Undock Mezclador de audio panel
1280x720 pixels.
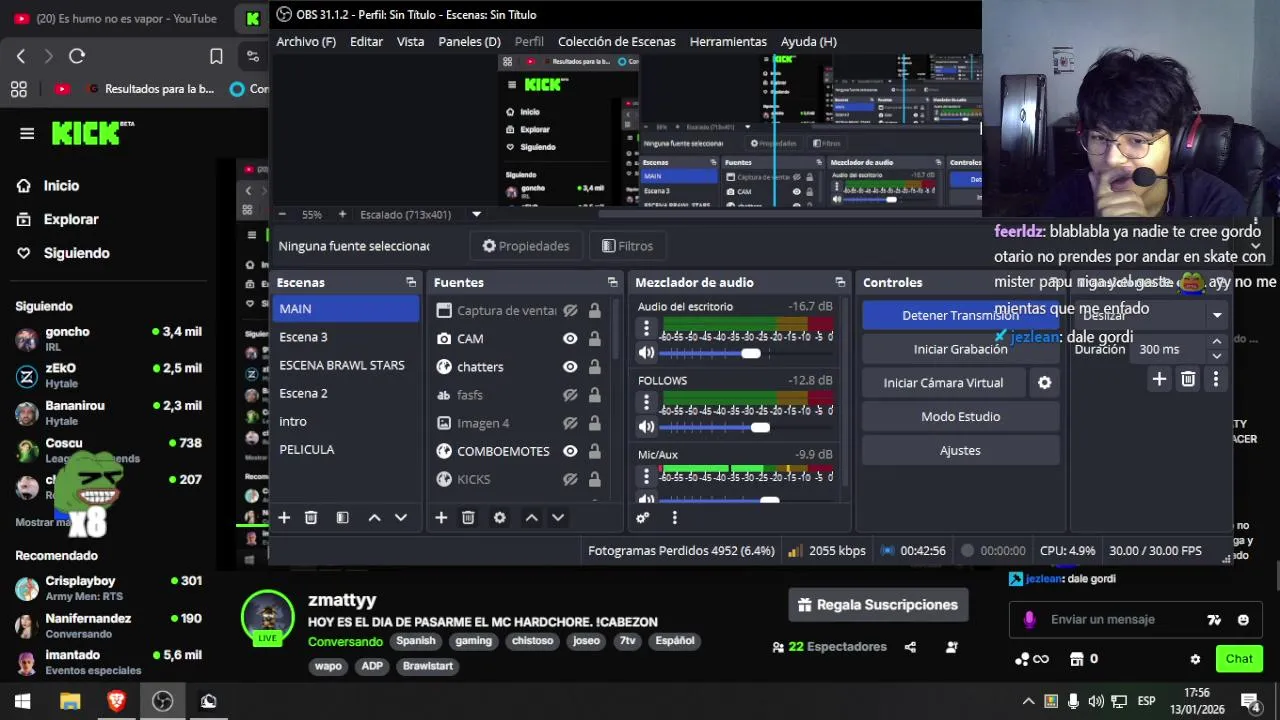tap(840, 283)
